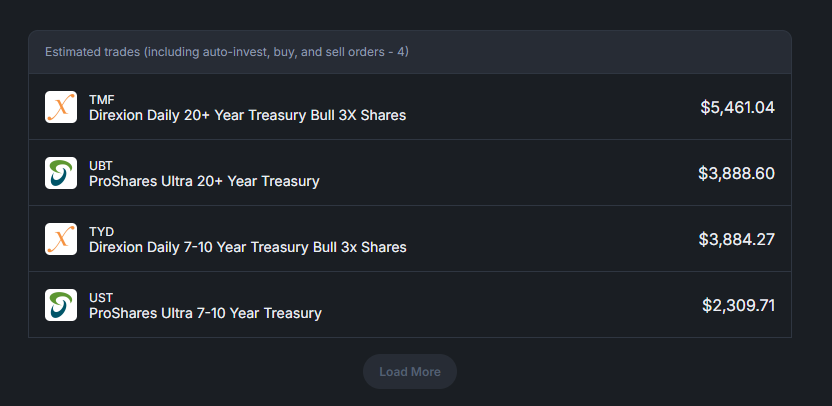This screenshot has height=406, width=832.
Task: Open ProShares Ultra 20+ Year Treasury
Action: coord(204,181)
